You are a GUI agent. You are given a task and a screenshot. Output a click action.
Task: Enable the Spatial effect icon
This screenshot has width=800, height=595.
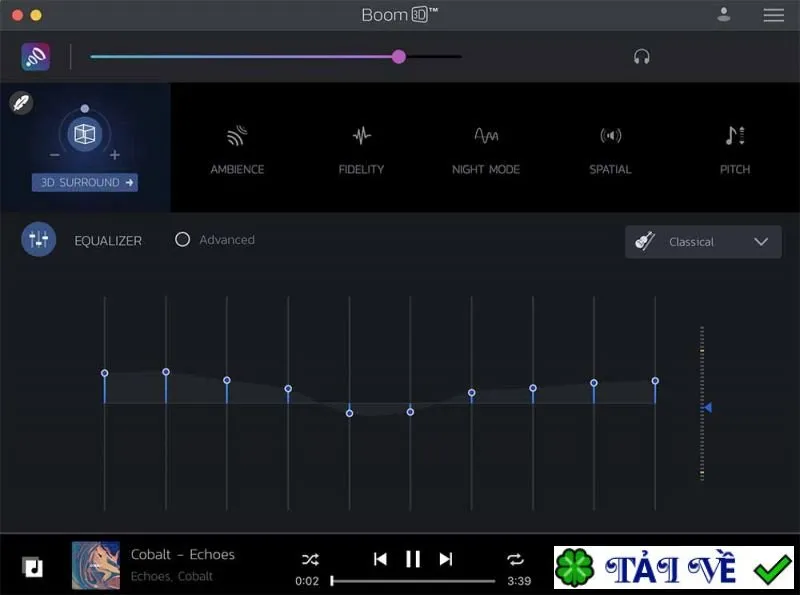[x=611, y=136]
